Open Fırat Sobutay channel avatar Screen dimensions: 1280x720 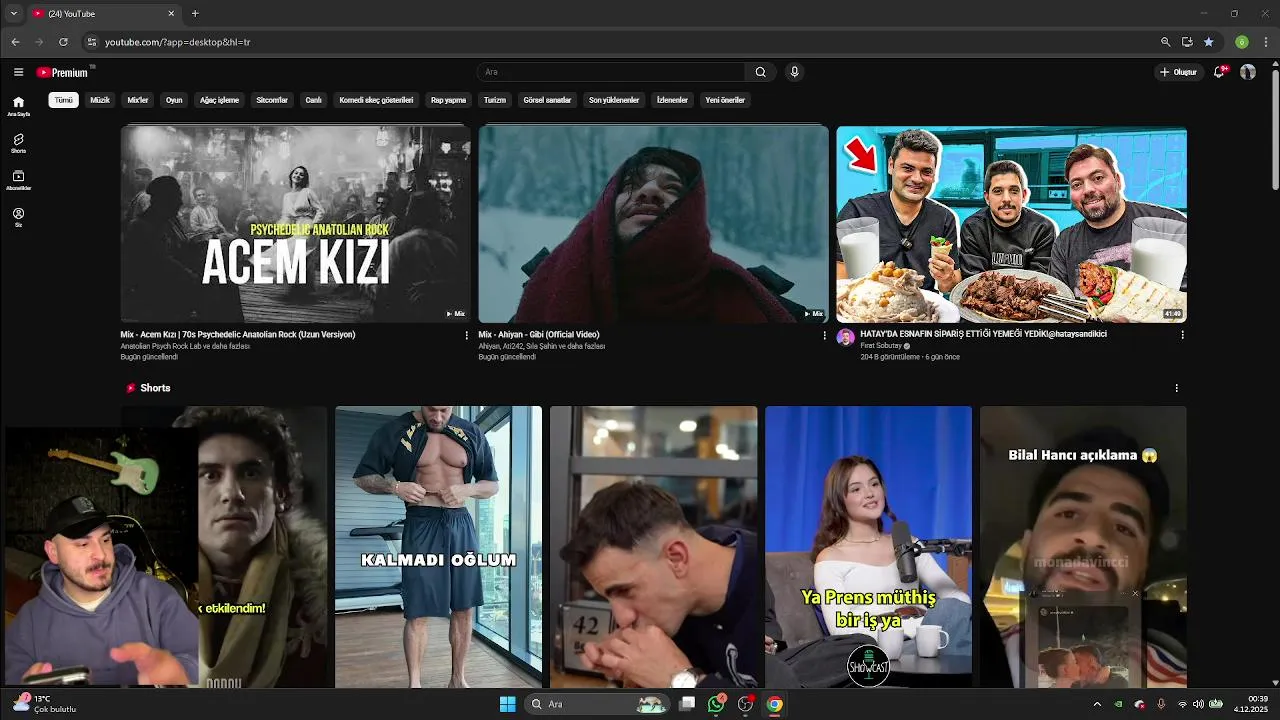coord(846,338)
